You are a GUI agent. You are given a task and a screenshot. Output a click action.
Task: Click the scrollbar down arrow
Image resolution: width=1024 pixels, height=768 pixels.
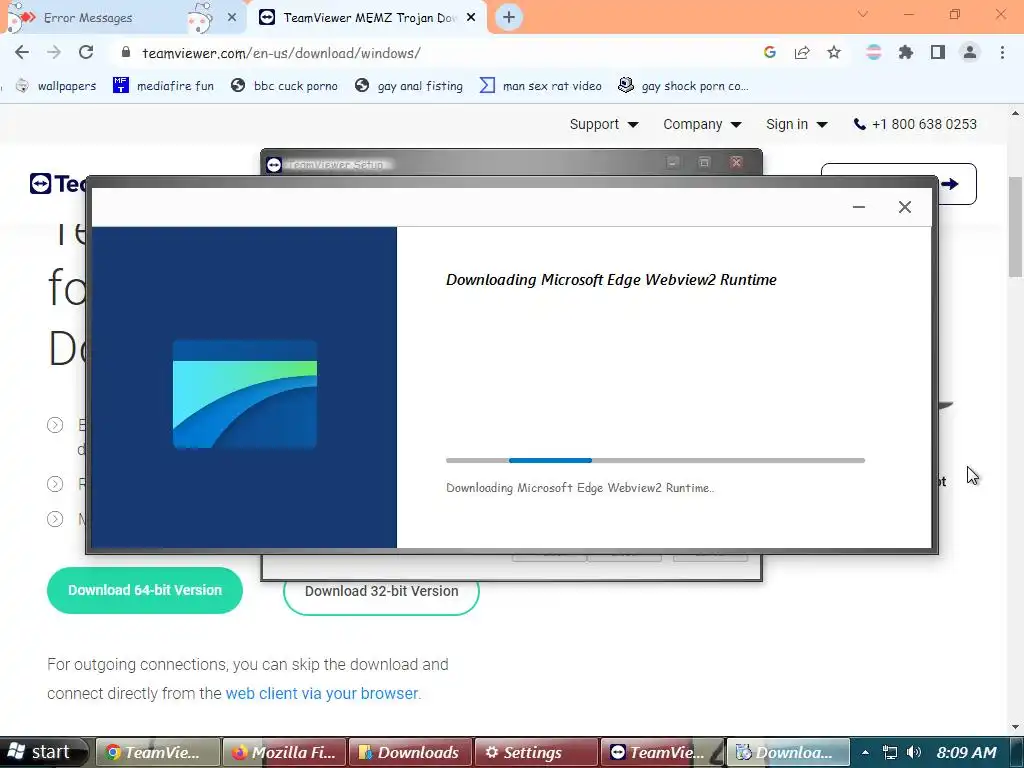tap(1015, 726)
